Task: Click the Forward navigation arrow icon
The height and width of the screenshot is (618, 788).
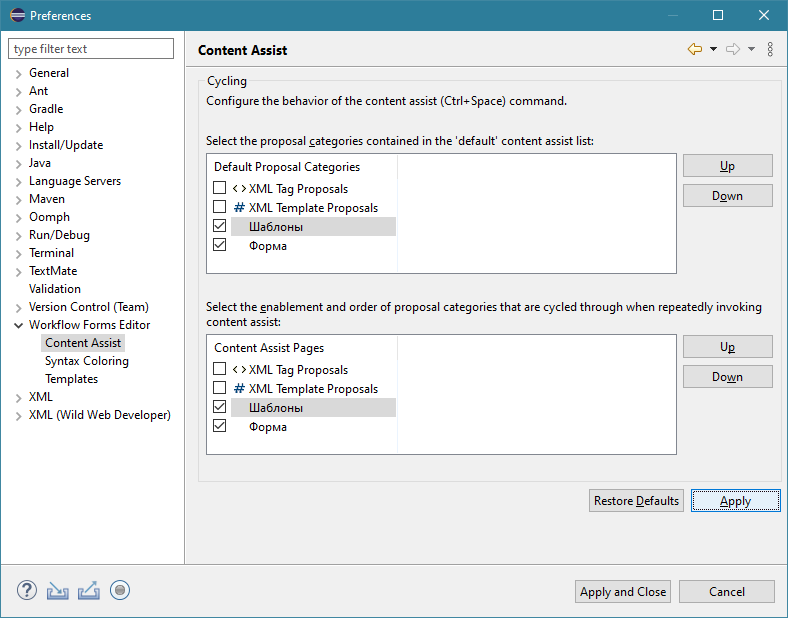Action: click(733, 49)
